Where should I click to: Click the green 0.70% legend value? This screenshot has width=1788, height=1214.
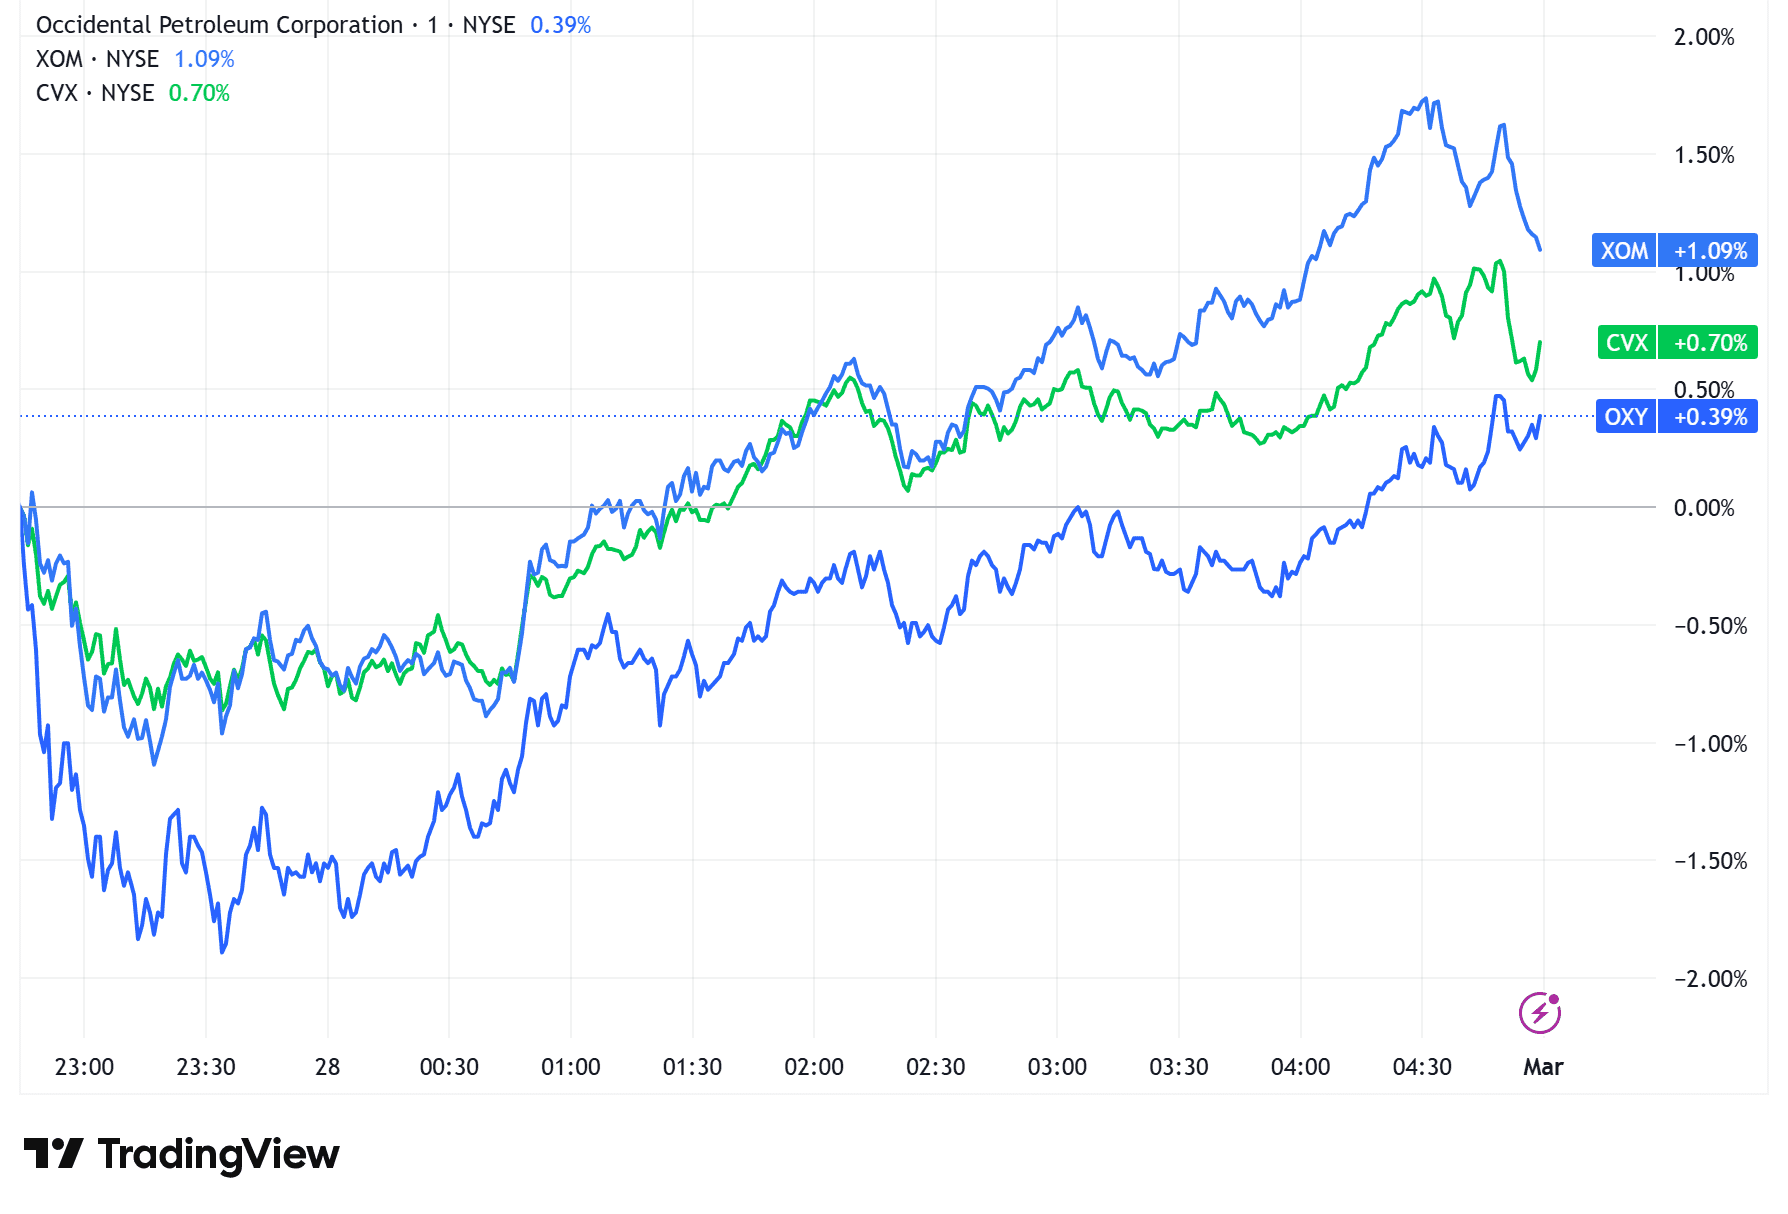click(x=199, y=93)
